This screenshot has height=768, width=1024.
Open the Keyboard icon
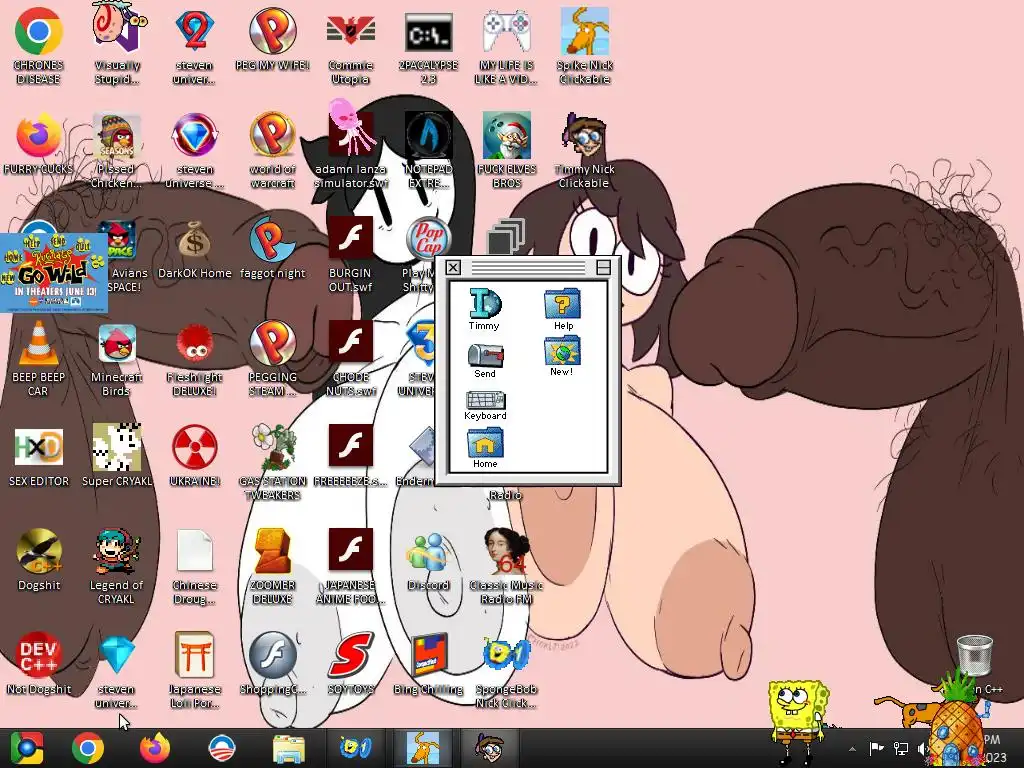click(485, 406)
